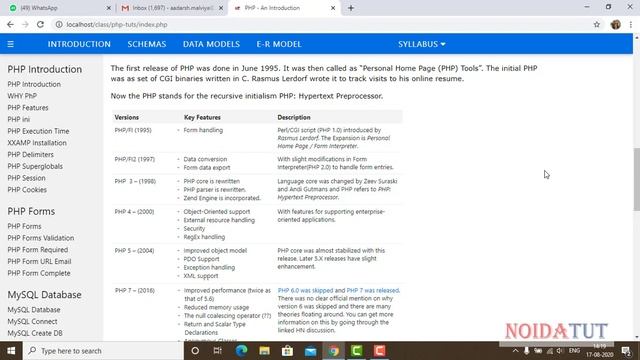
Task: Select the 'PHP 4 – (2000)' version cell
Action: click(x=134, y=212)
